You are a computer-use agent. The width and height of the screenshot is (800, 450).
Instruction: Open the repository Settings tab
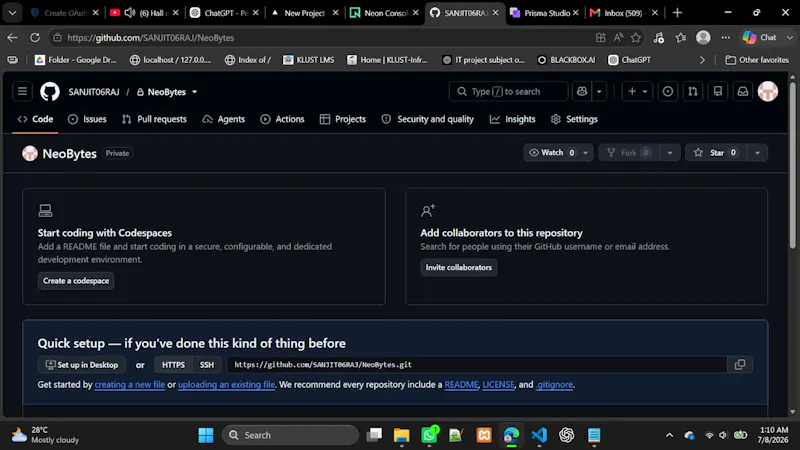tap(574, 119)
